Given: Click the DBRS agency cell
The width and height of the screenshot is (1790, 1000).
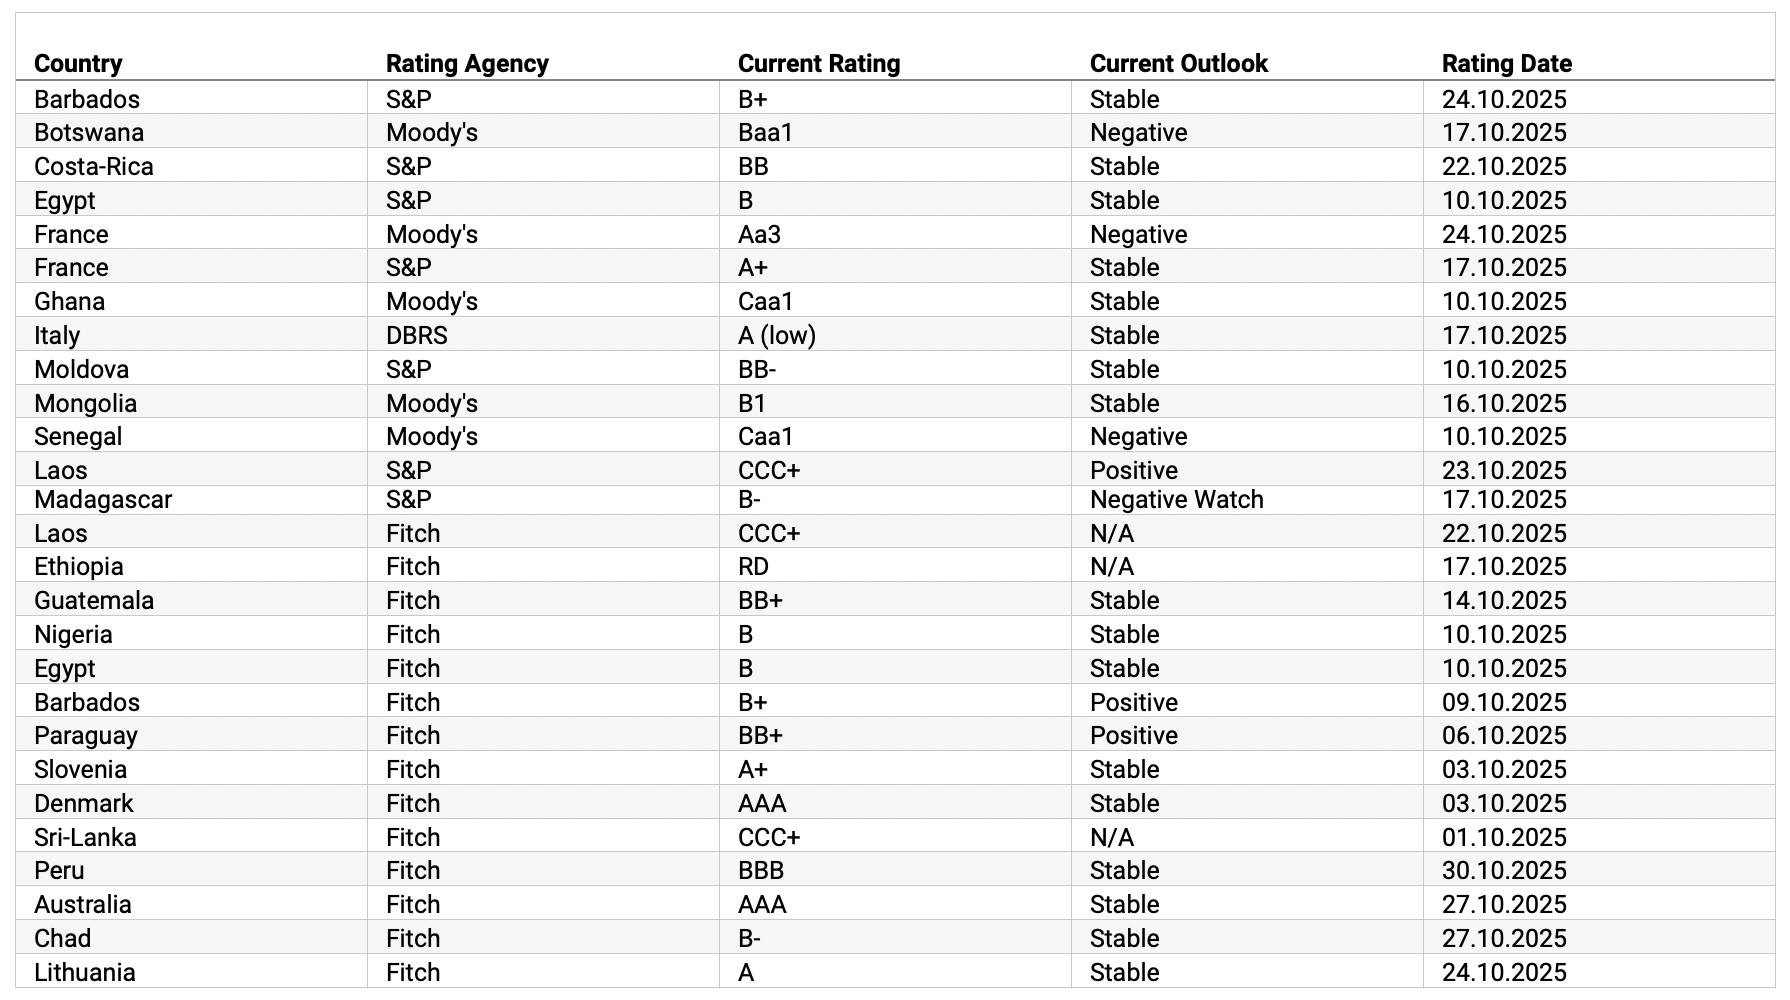Looking at the screenshot, I should pyautogui.click(x=417, y=336).
